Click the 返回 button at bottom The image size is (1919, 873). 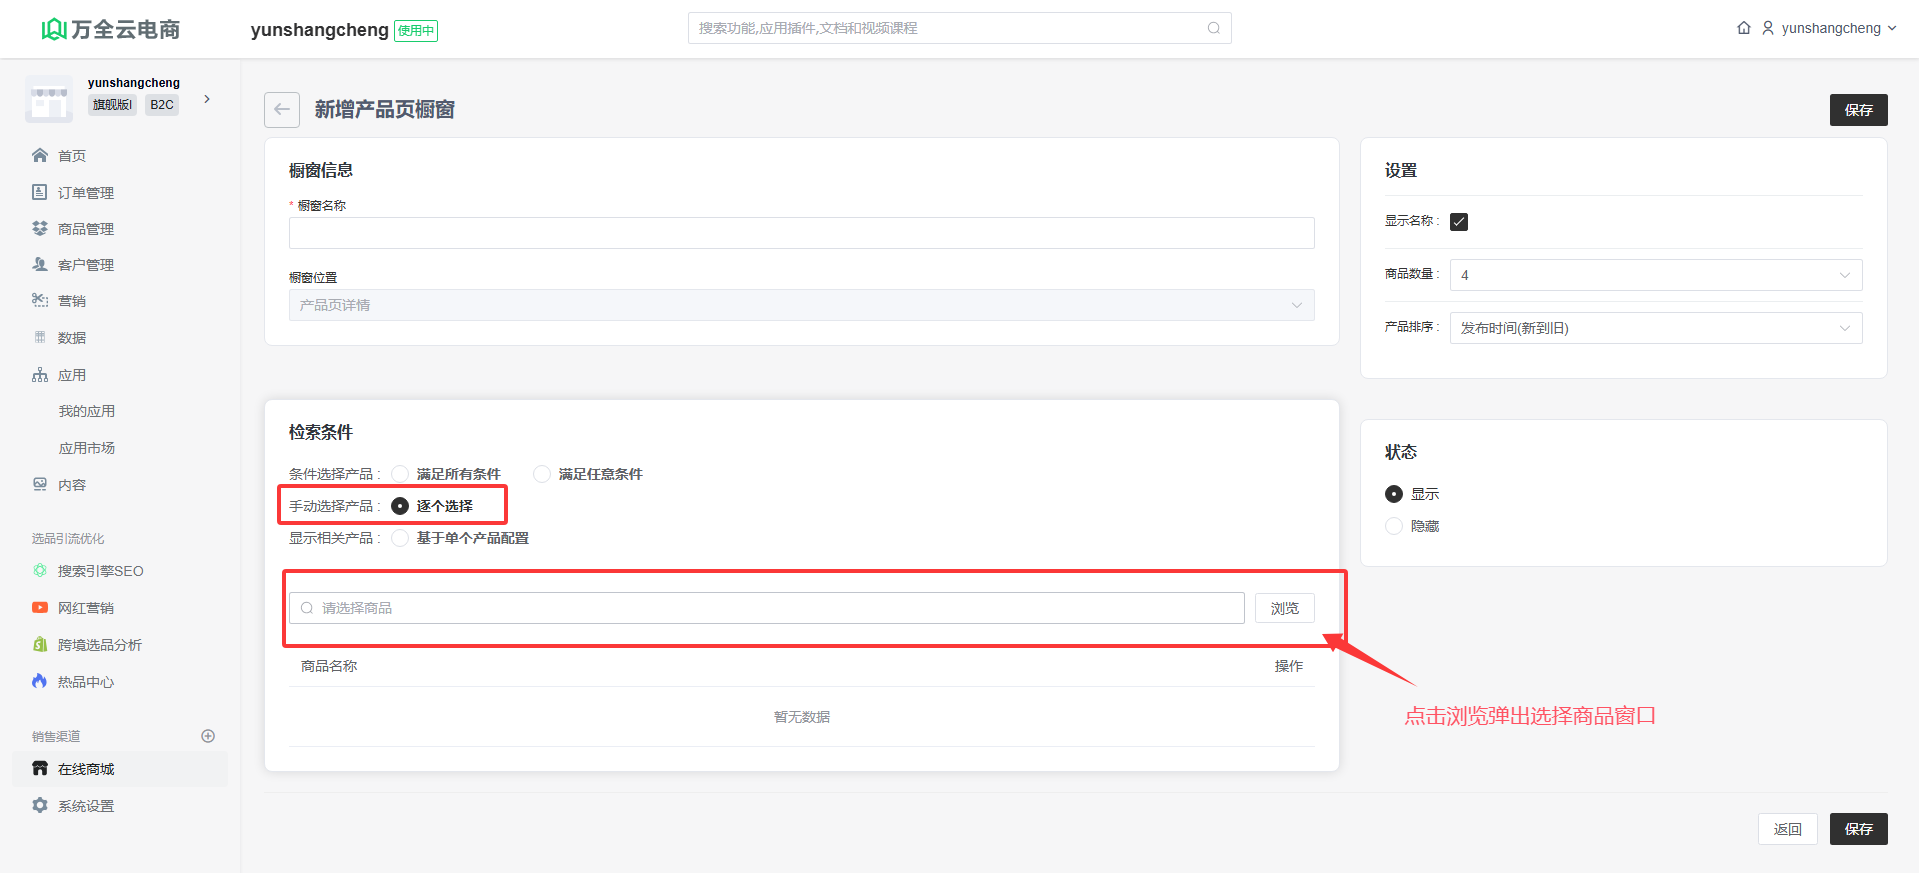pyautogui.click(x=1787, y=829)
